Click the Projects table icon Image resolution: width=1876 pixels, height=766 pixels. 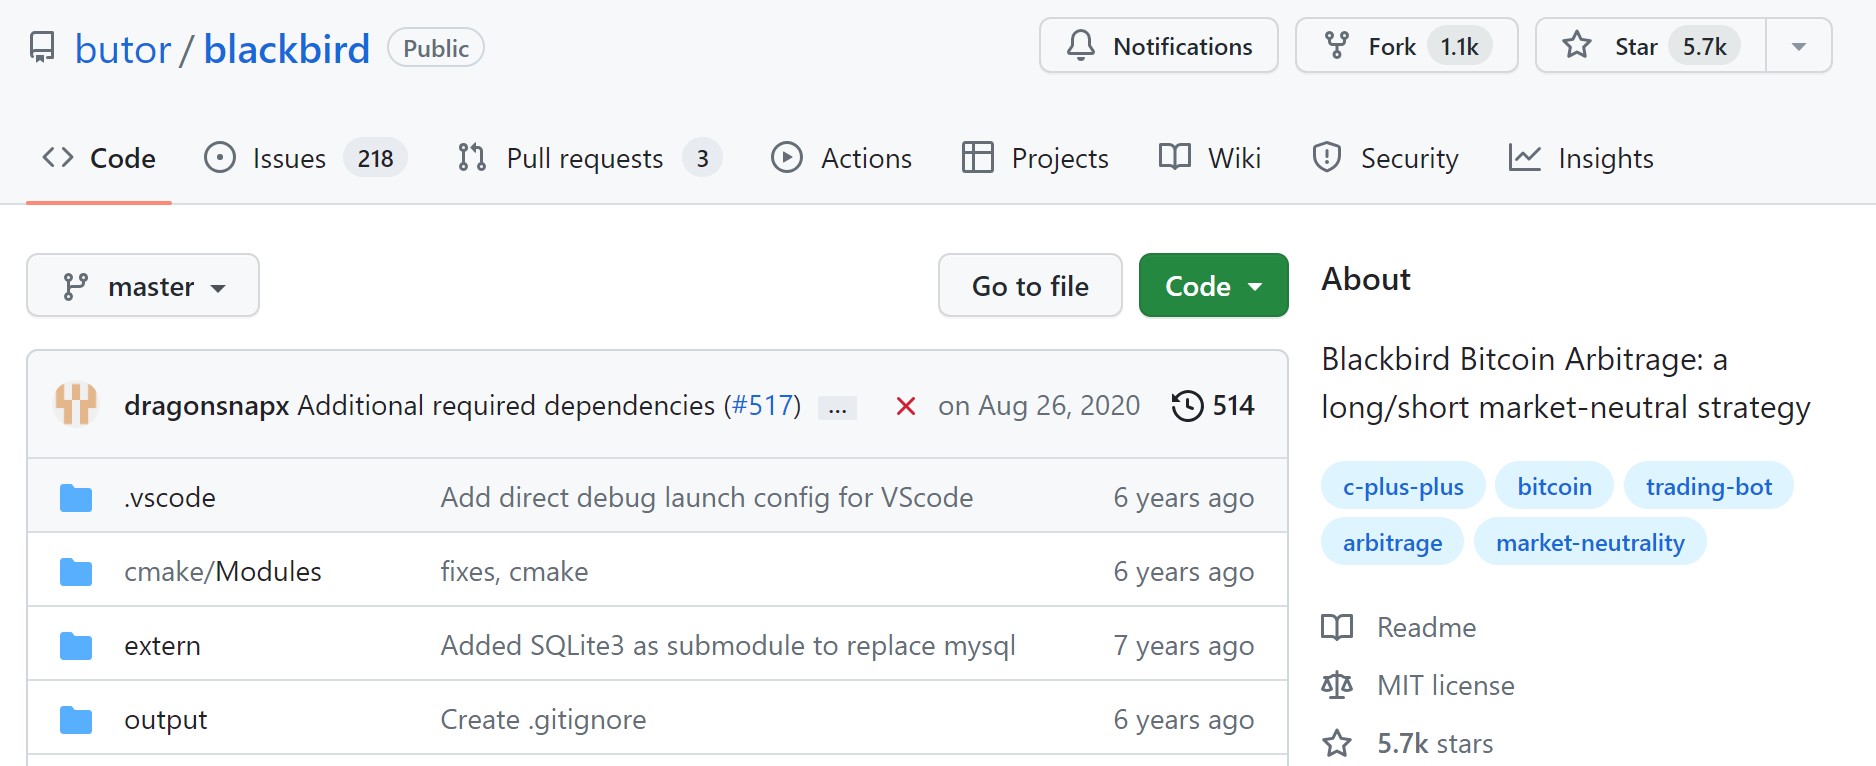977,158
